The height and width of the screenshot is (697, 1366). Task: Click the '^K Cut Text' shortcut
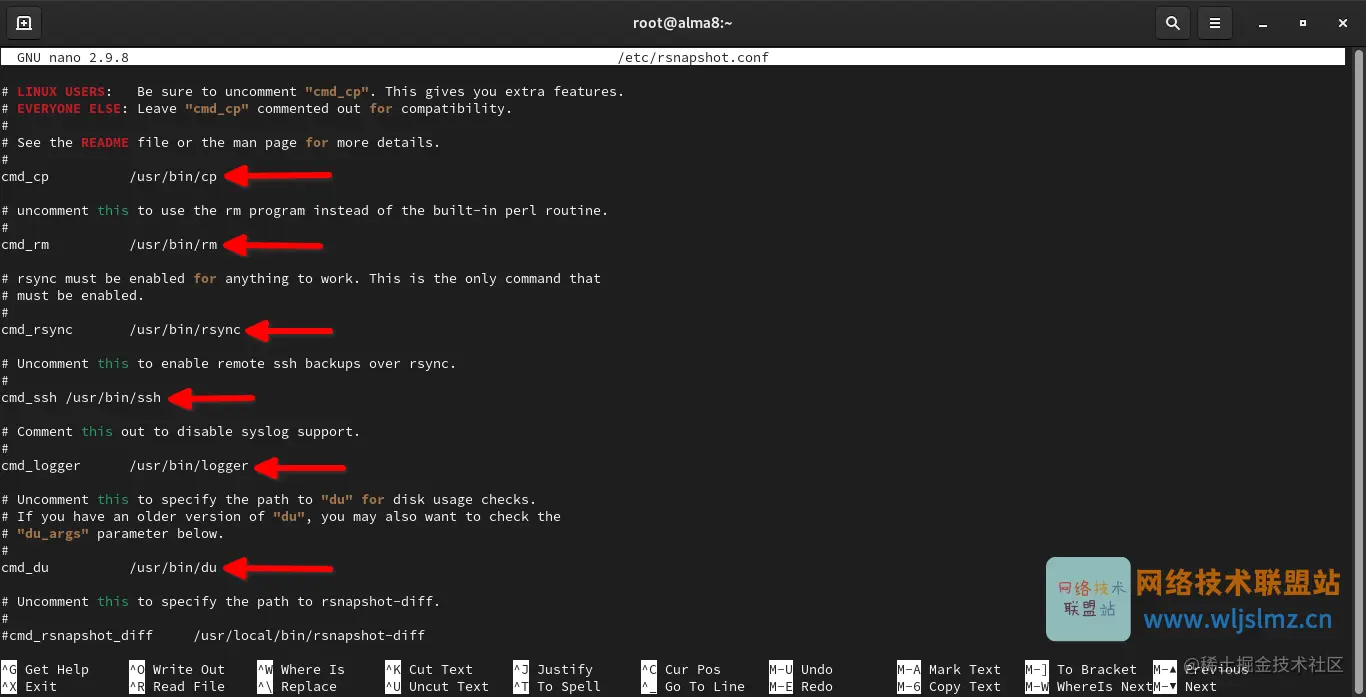click(429, 669)
